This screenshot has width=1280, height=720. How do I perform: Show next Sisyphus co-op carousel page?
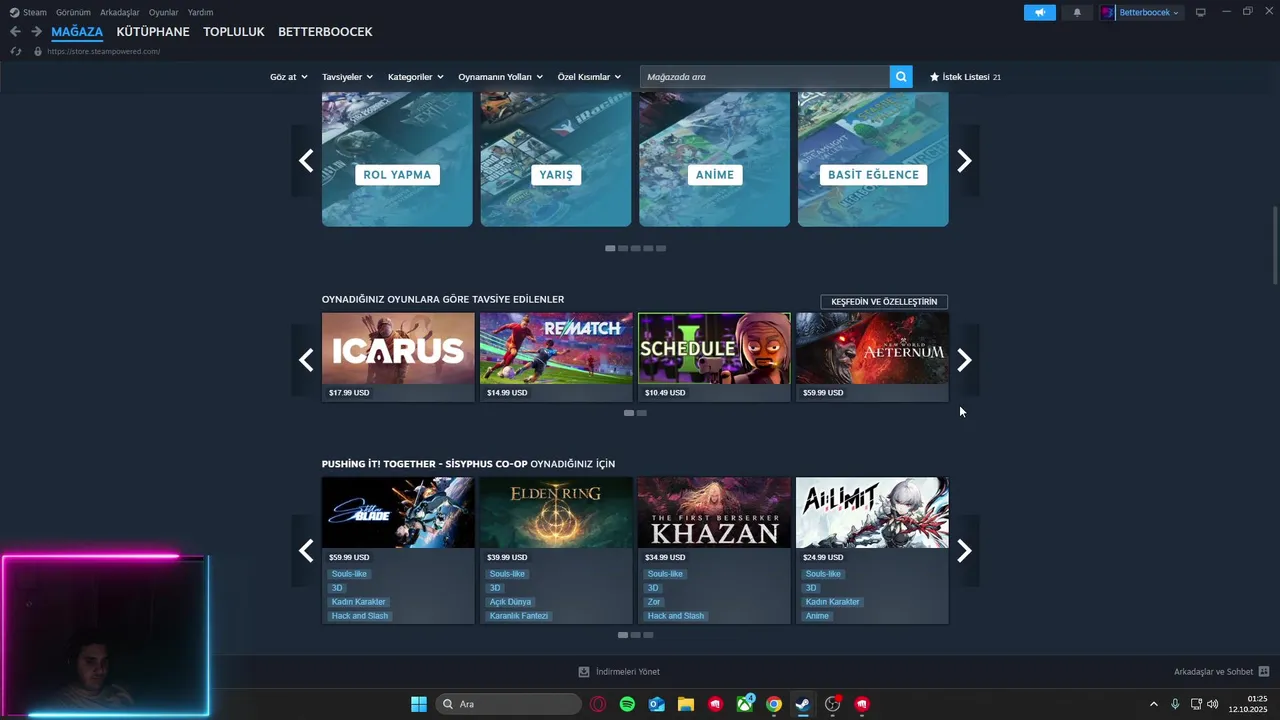click(x=964, y=551)
